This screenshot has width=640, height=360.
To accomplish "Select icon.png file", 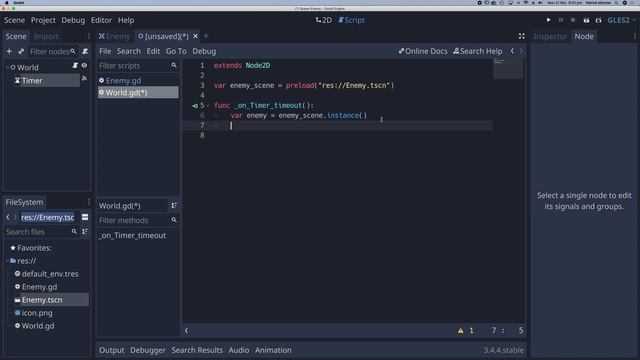I will (37, 313).
